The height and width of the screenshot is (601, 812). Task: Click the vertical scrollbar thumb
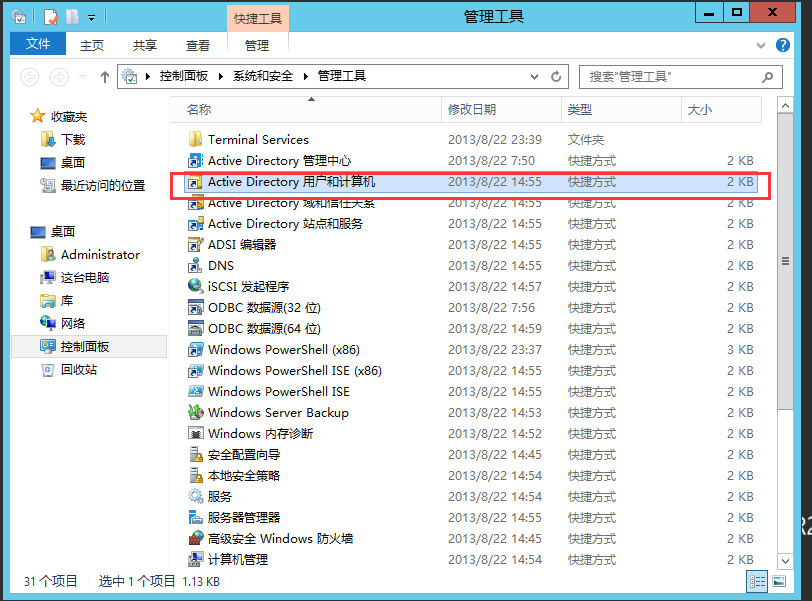[x=785, y=261]
